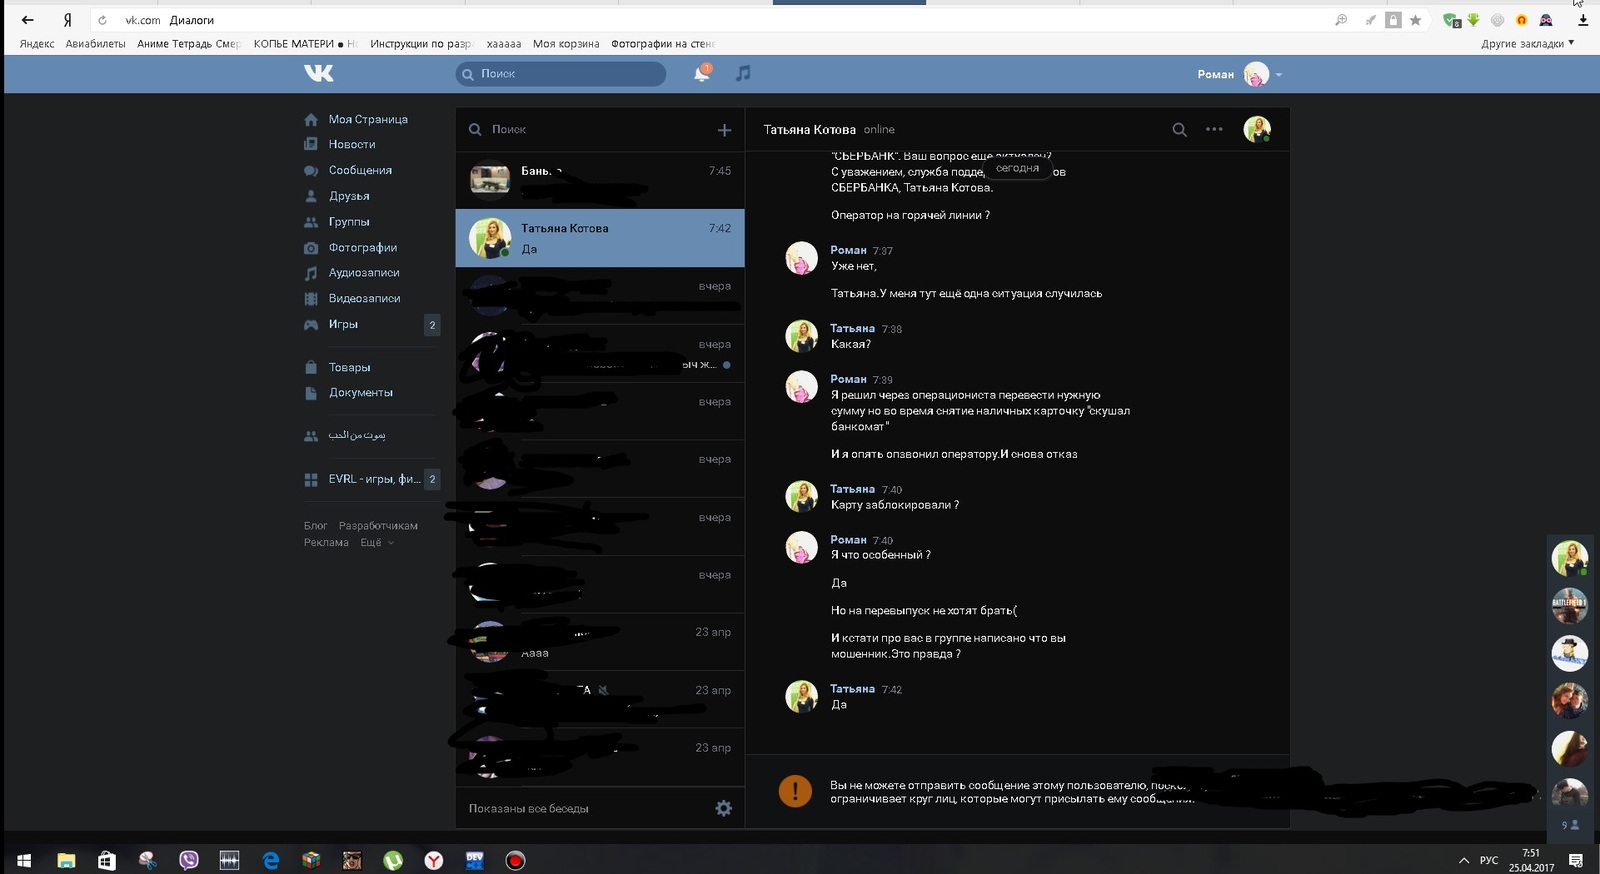The image size is (1600, 874).
Task: Click the Видеозаписи film icon
Action: (x=311, y=299)
